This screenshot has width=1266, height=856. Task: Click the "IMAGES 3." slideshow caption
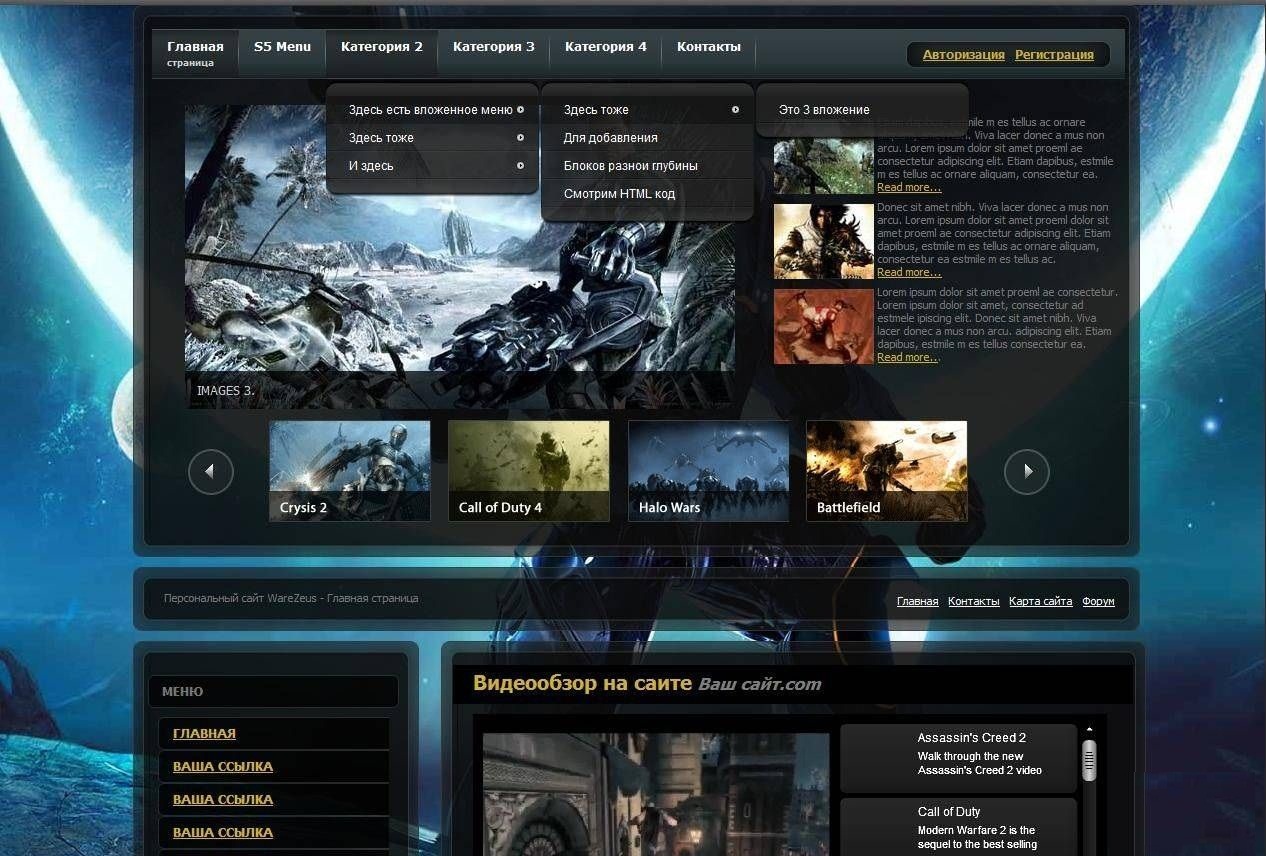(x=225, y=391)
